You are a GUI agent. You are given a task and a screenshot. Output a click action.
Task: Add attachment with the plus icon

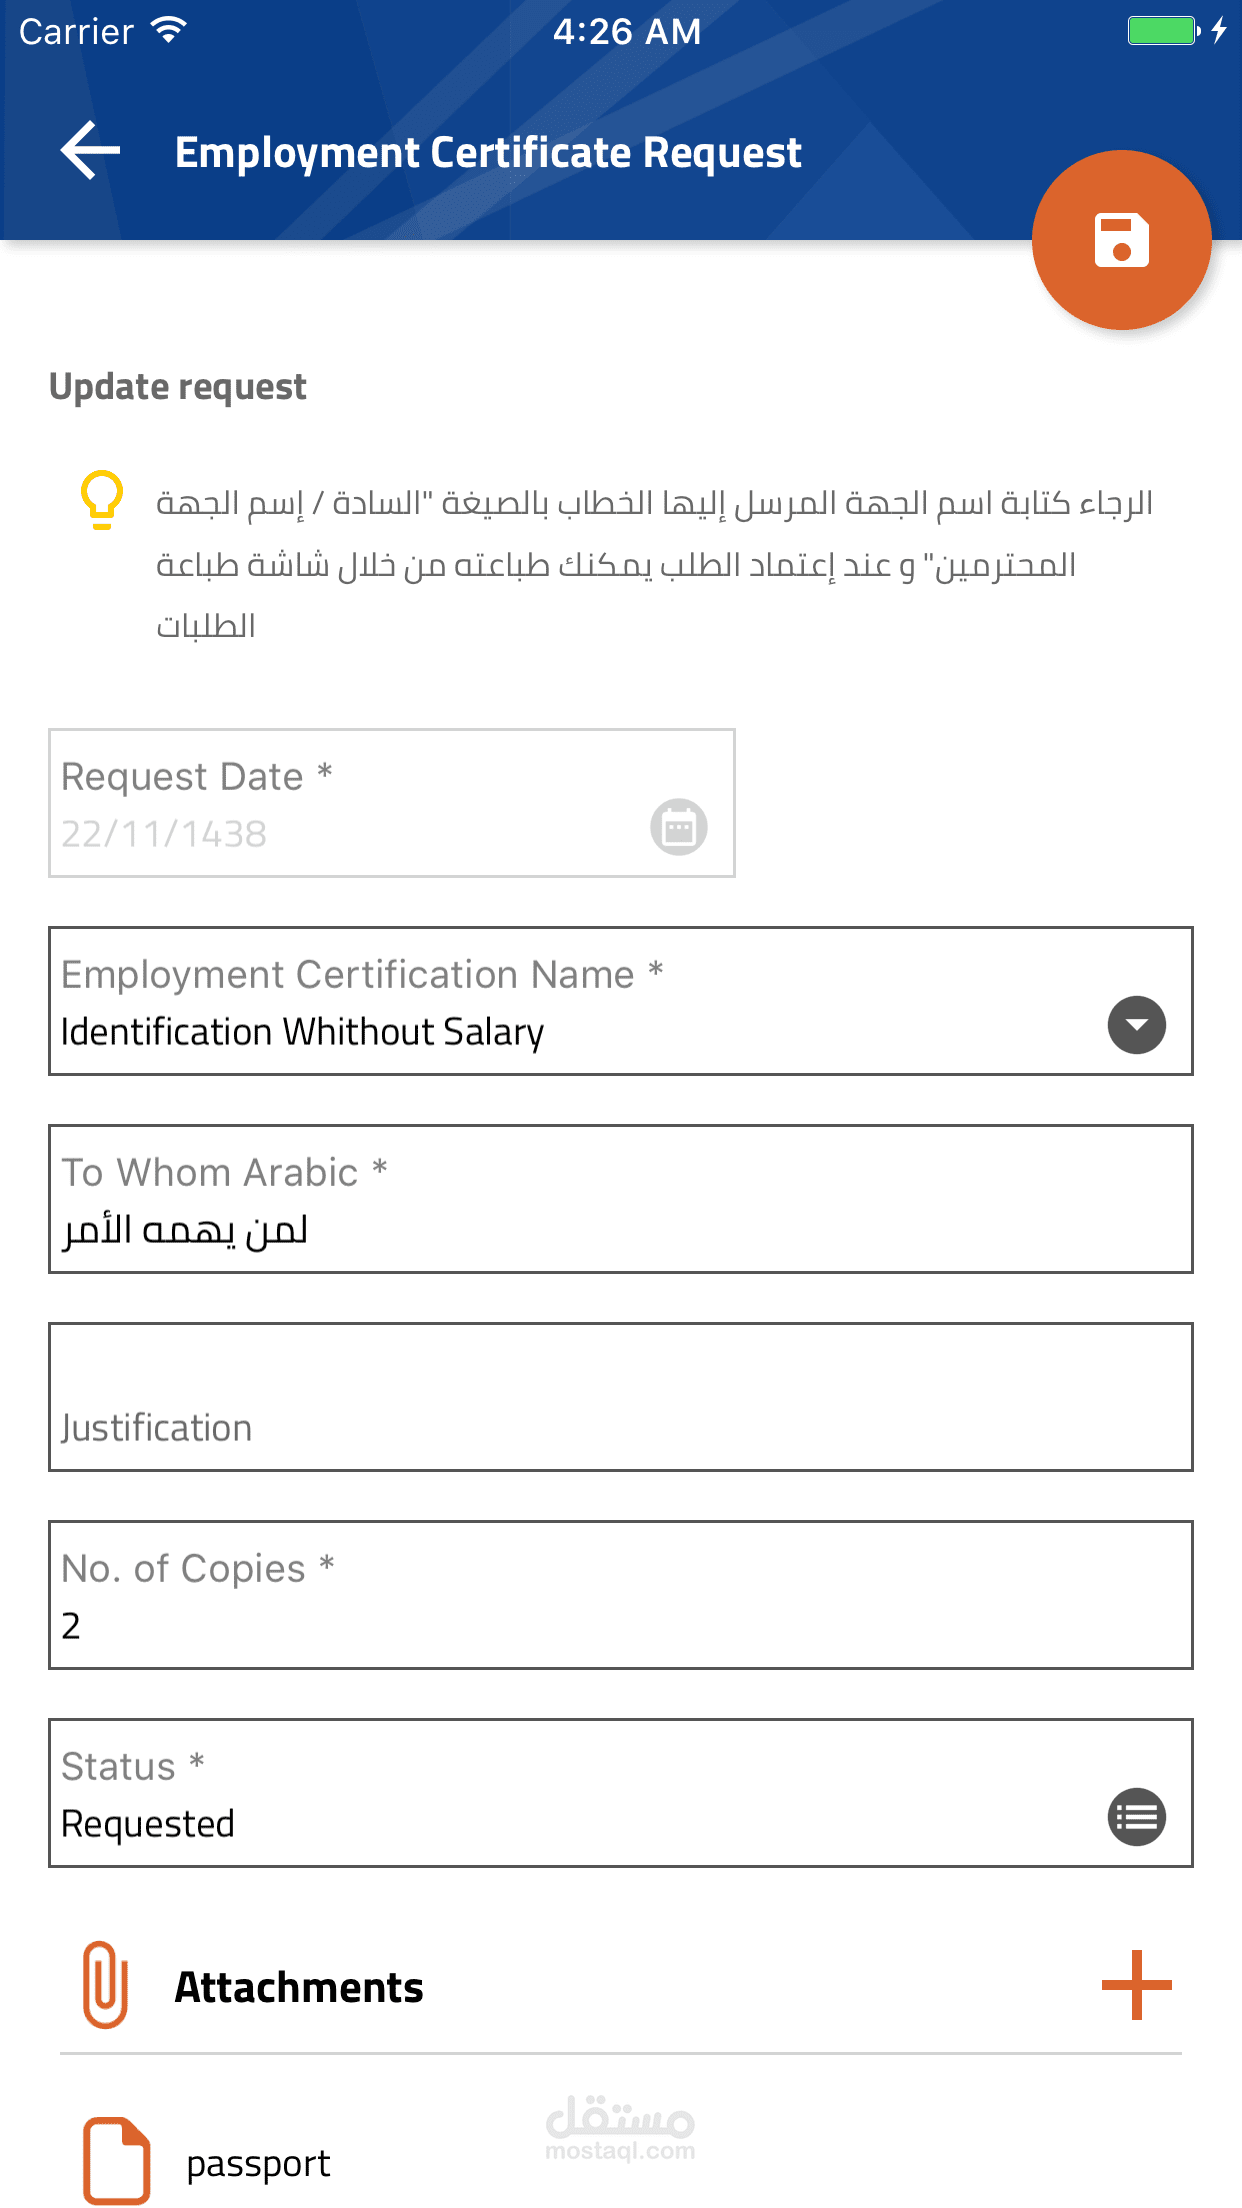(x=1136, y=1985)
